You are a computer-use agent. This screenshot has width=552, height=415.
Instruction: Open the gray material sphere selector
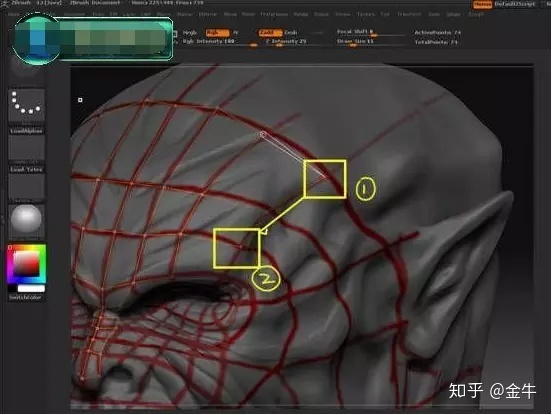(x=26, y=220)
